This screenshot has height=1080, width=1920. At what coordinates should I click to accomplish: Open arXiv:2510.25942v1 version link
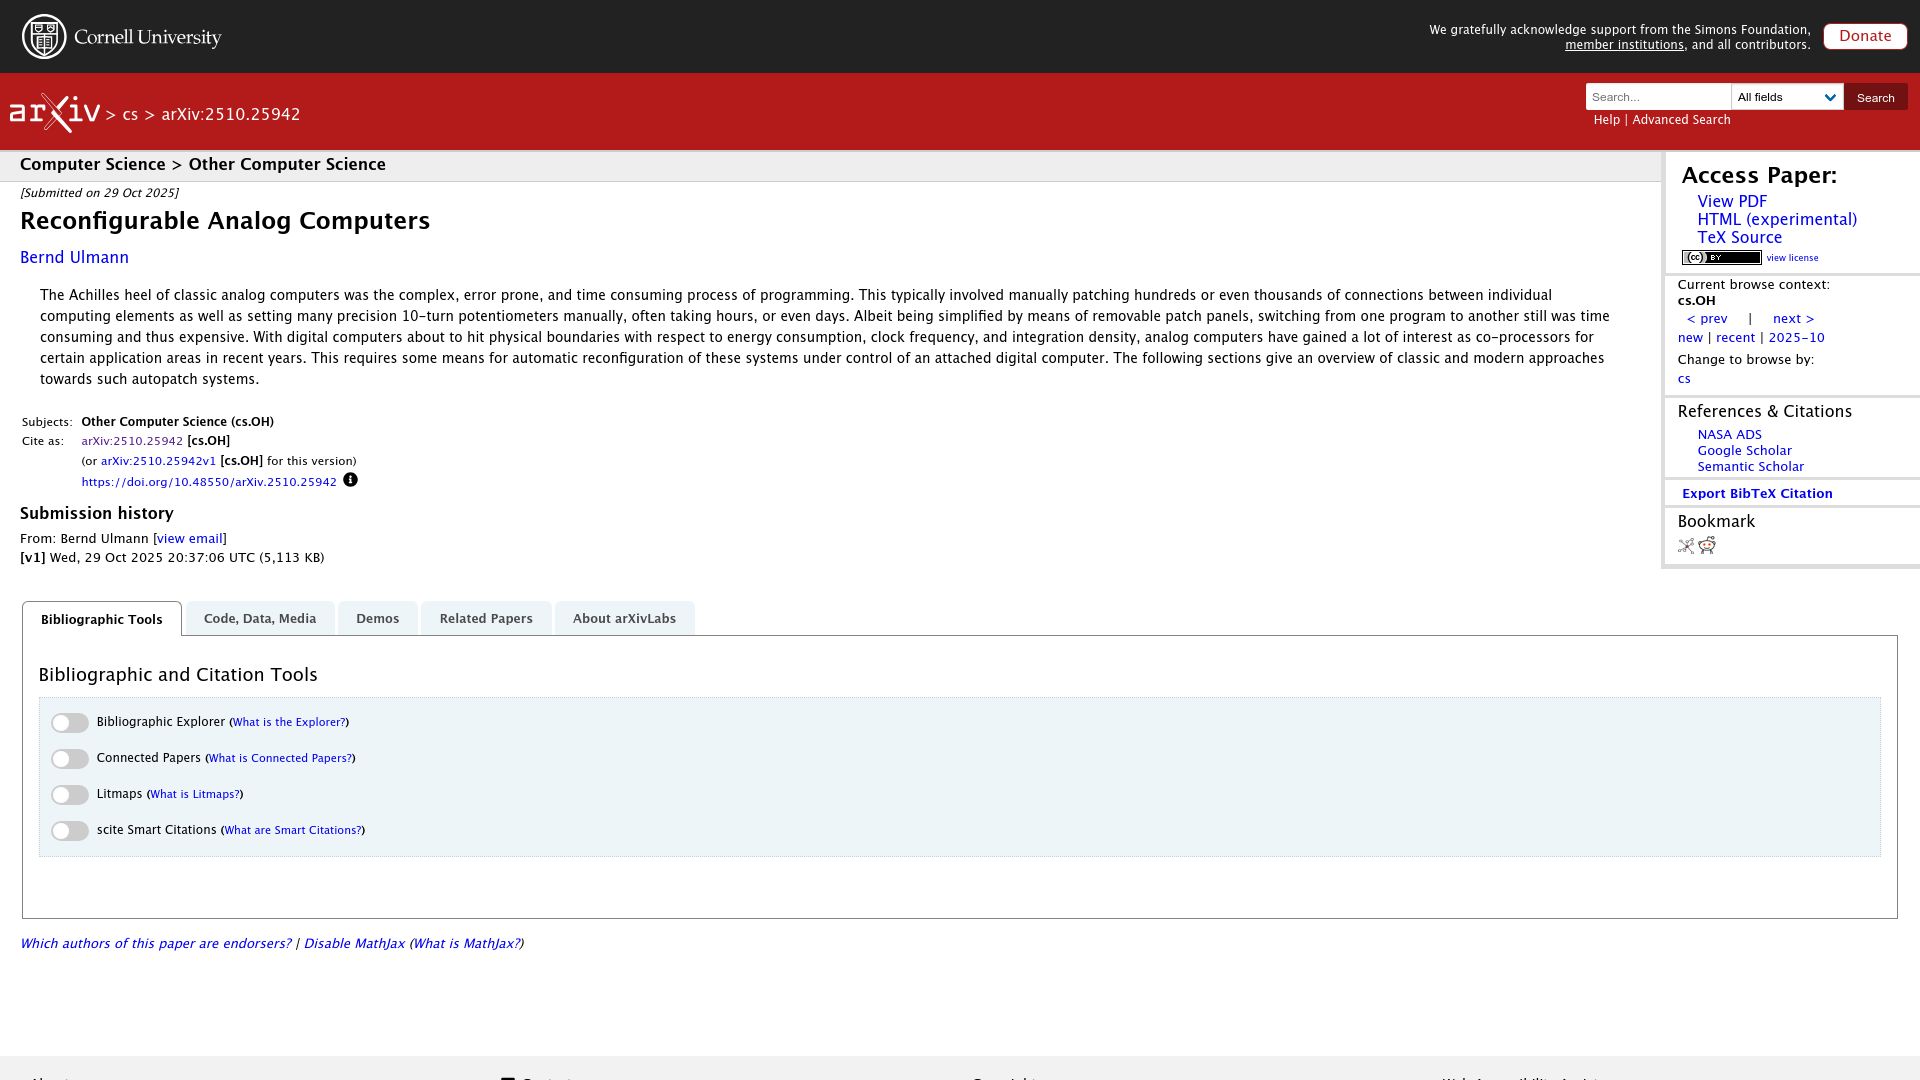click(x=158, y=462)
